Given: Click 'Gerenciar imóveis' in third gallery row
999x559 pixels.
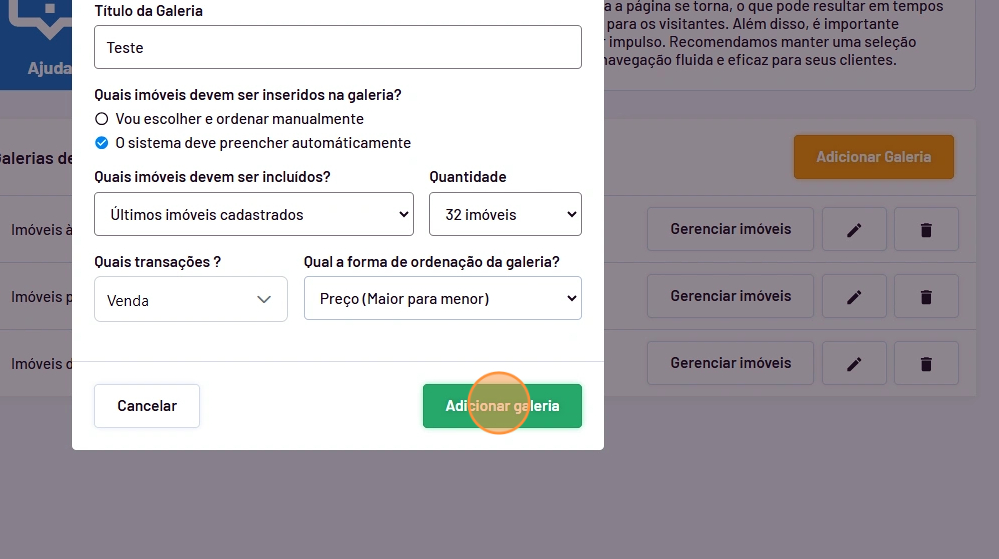Looking at the screenshot, I should pyautogui.click(x=730, y=363).
